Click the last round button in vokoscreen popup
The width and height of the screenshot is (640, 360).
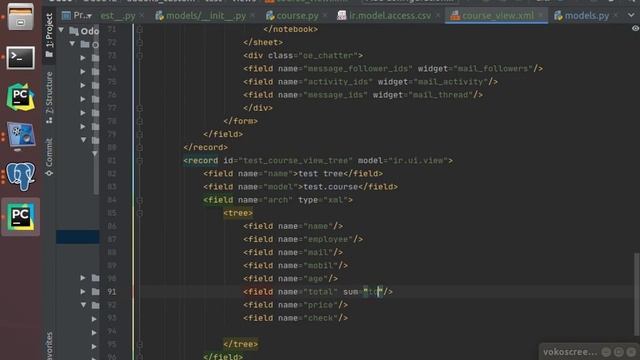(x=631, y=352)
